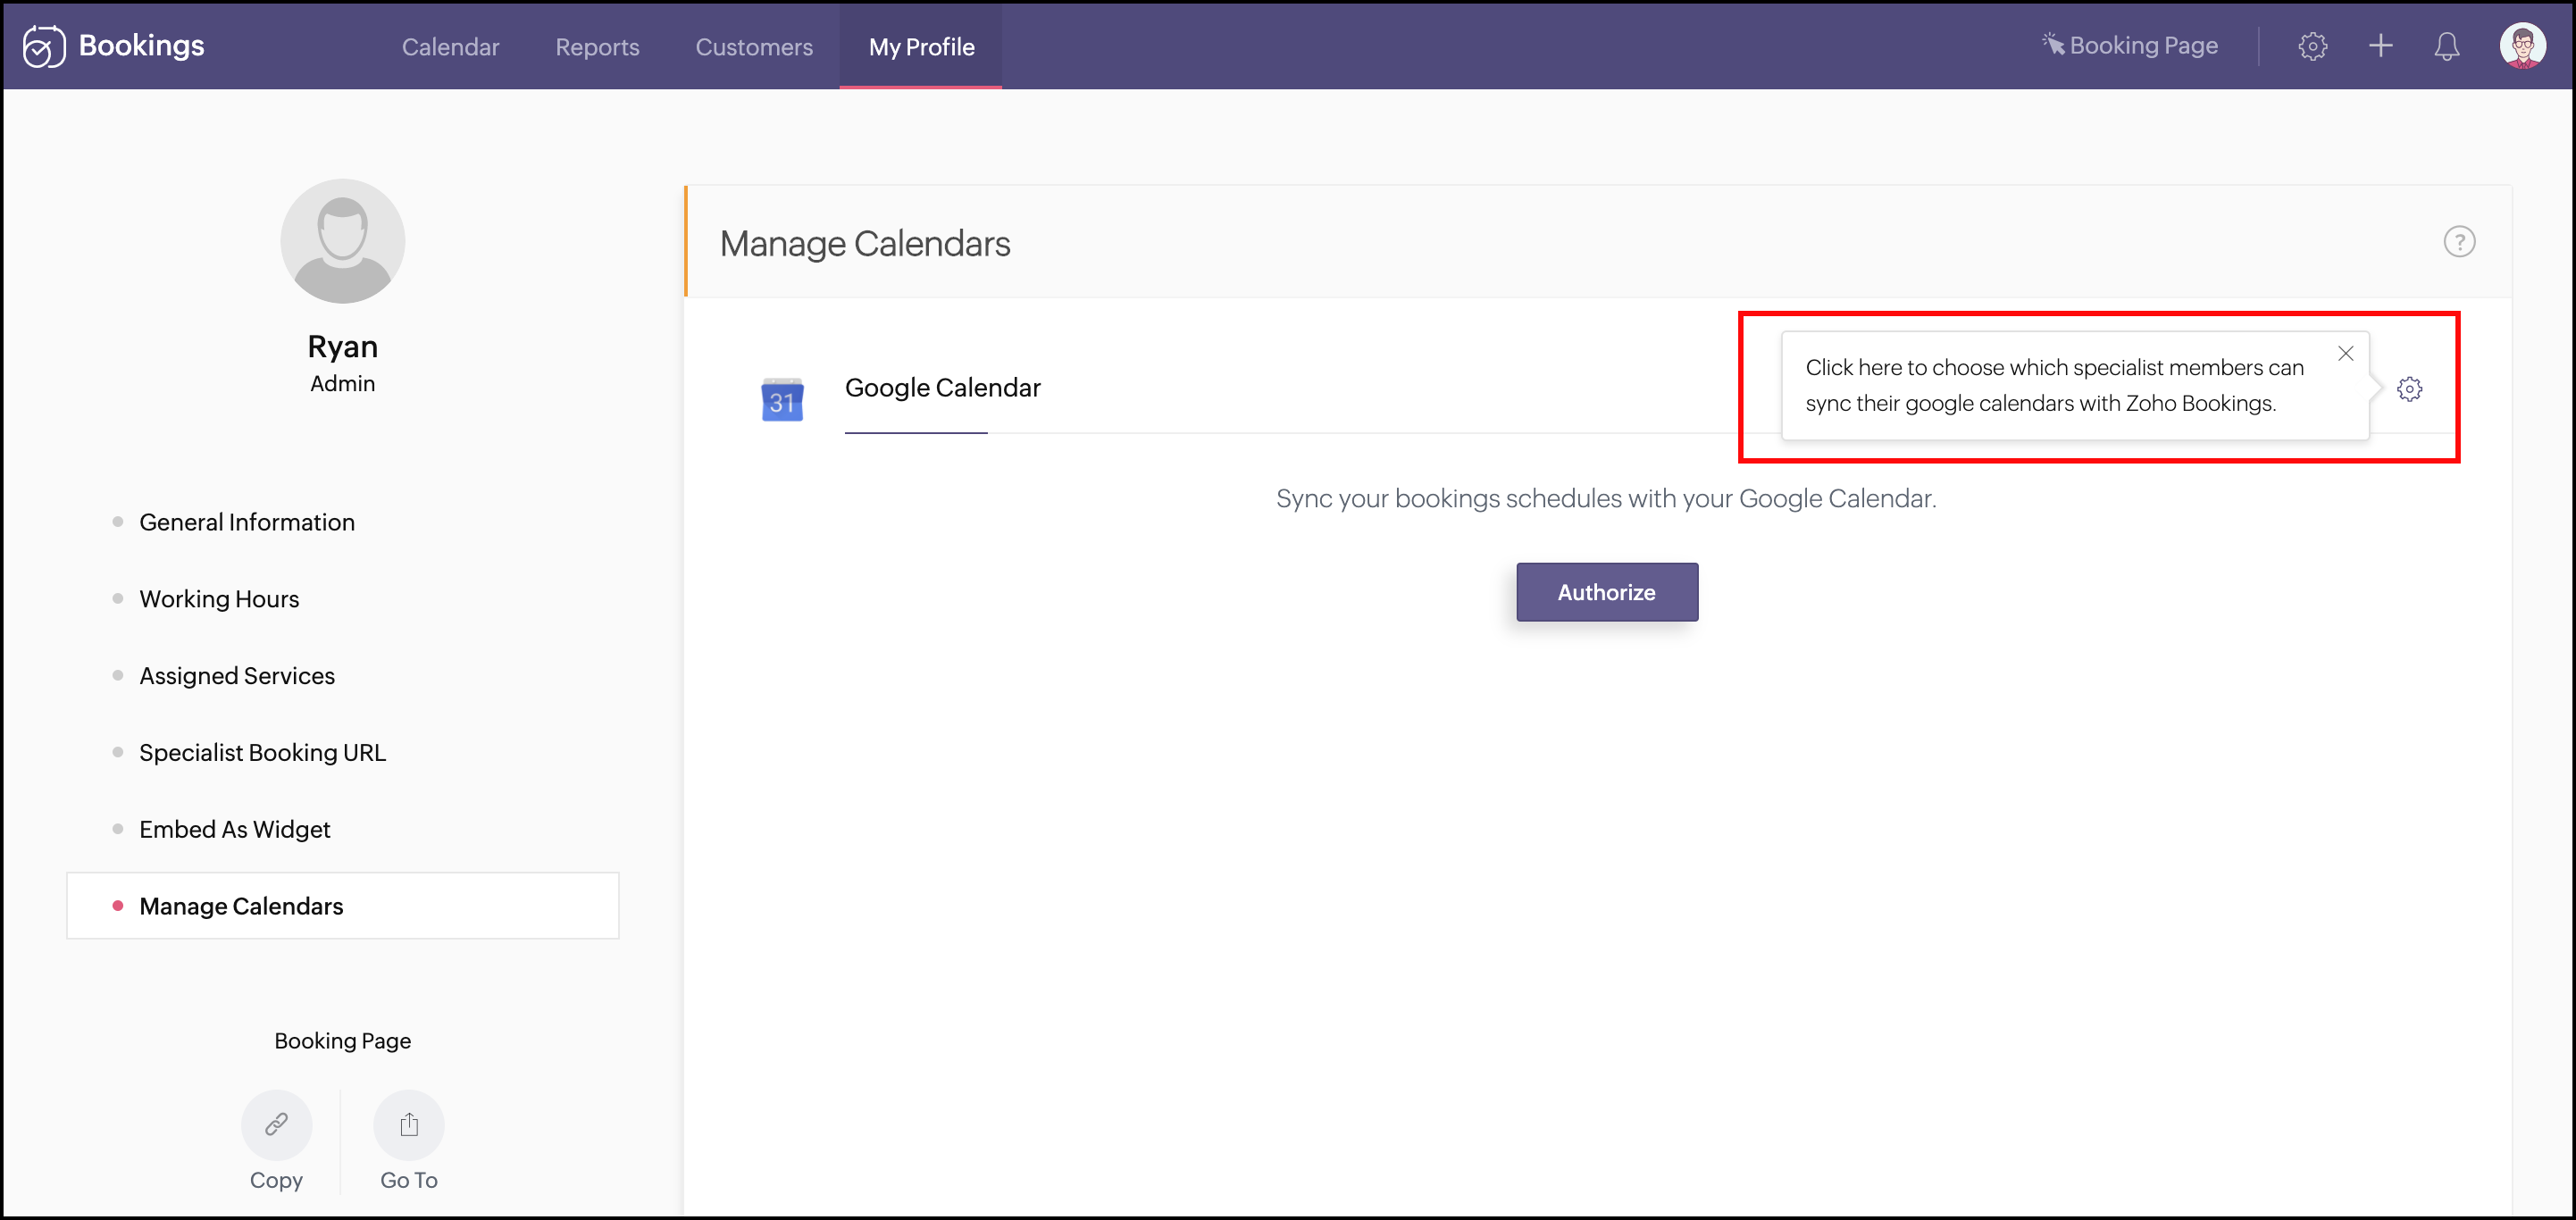This screenshot has width=2576, height=1220.
Task: Click the Bookings logo icon
Action: (44, 46)
